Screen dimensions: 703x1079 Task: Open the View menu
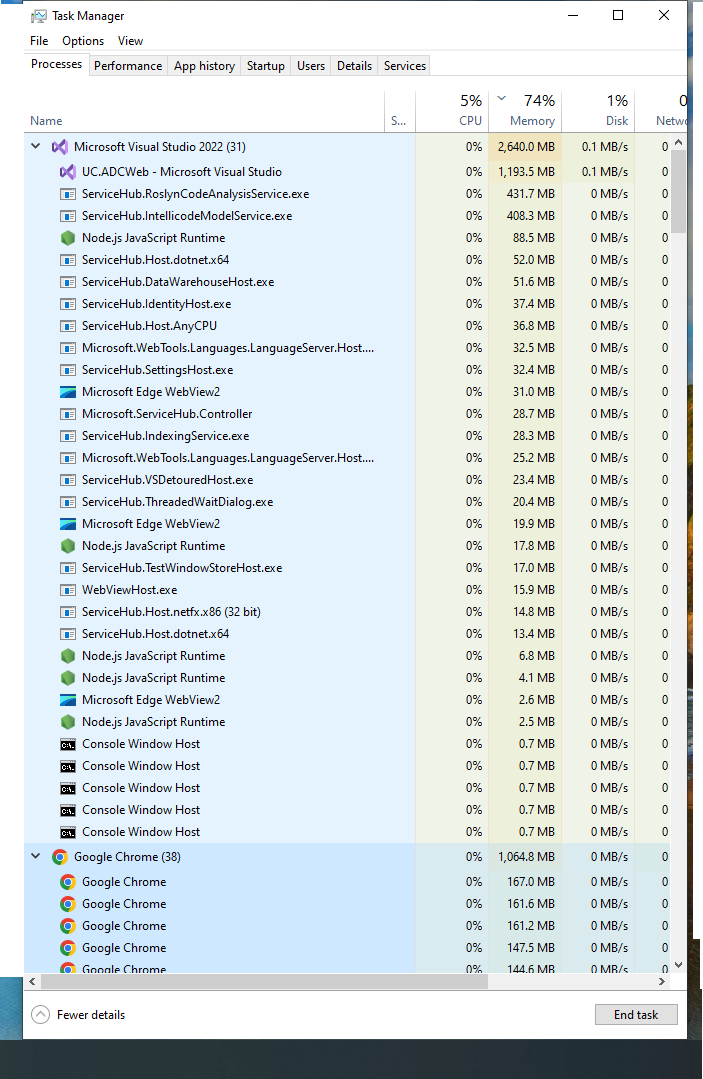click(x=130, y=41)
